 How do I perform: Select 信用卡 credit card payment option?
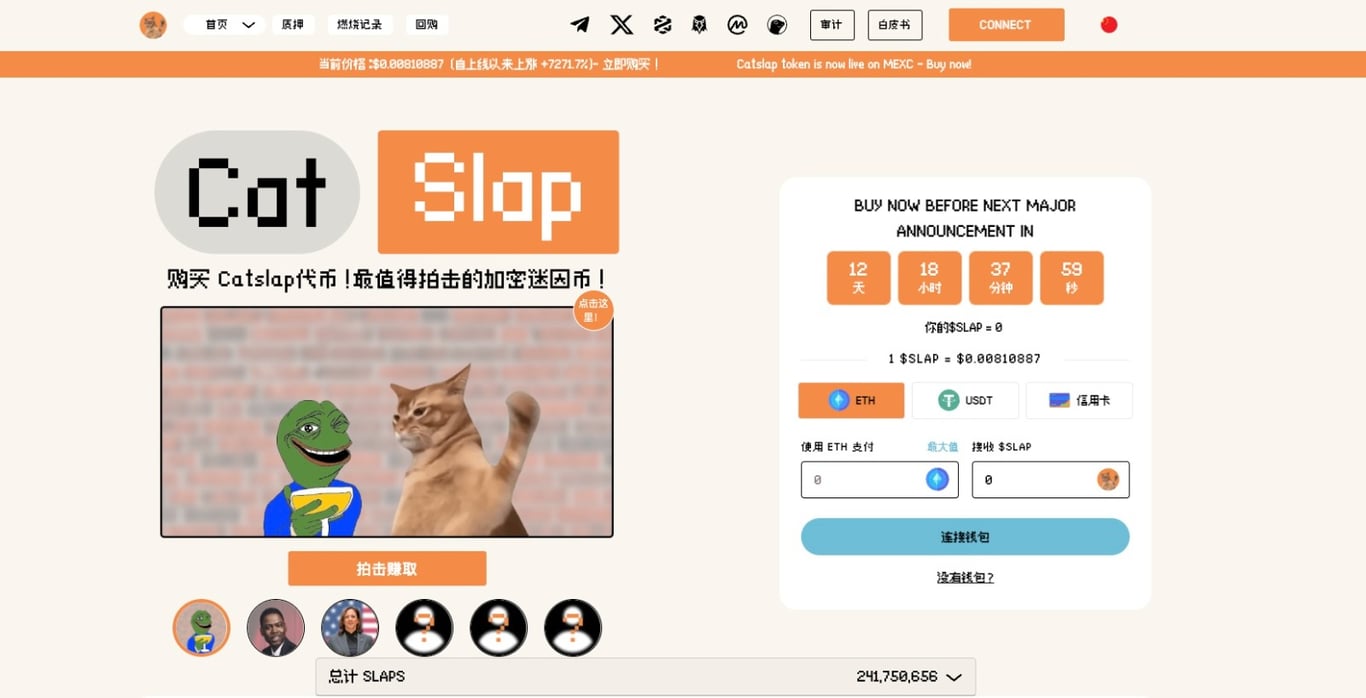click(1079, 400)
